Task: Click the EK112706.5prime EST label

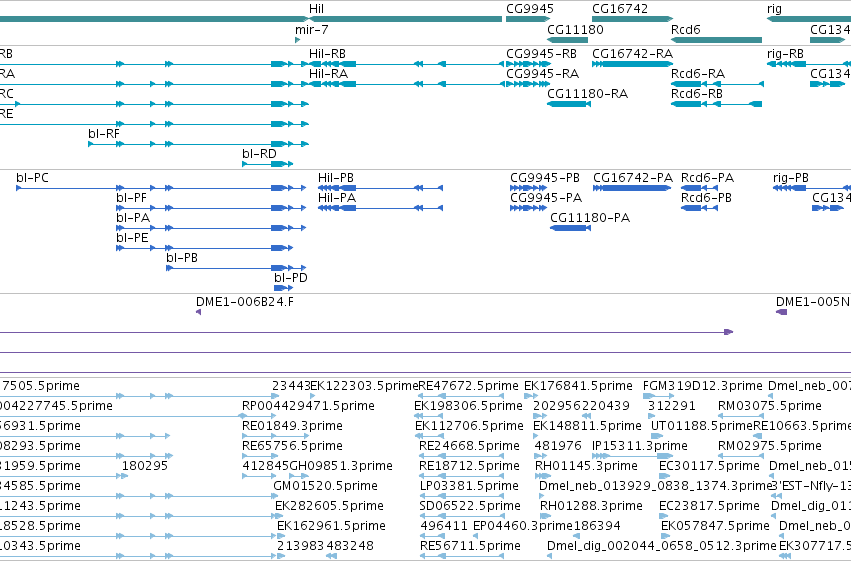Action: (x=469, y=426)
